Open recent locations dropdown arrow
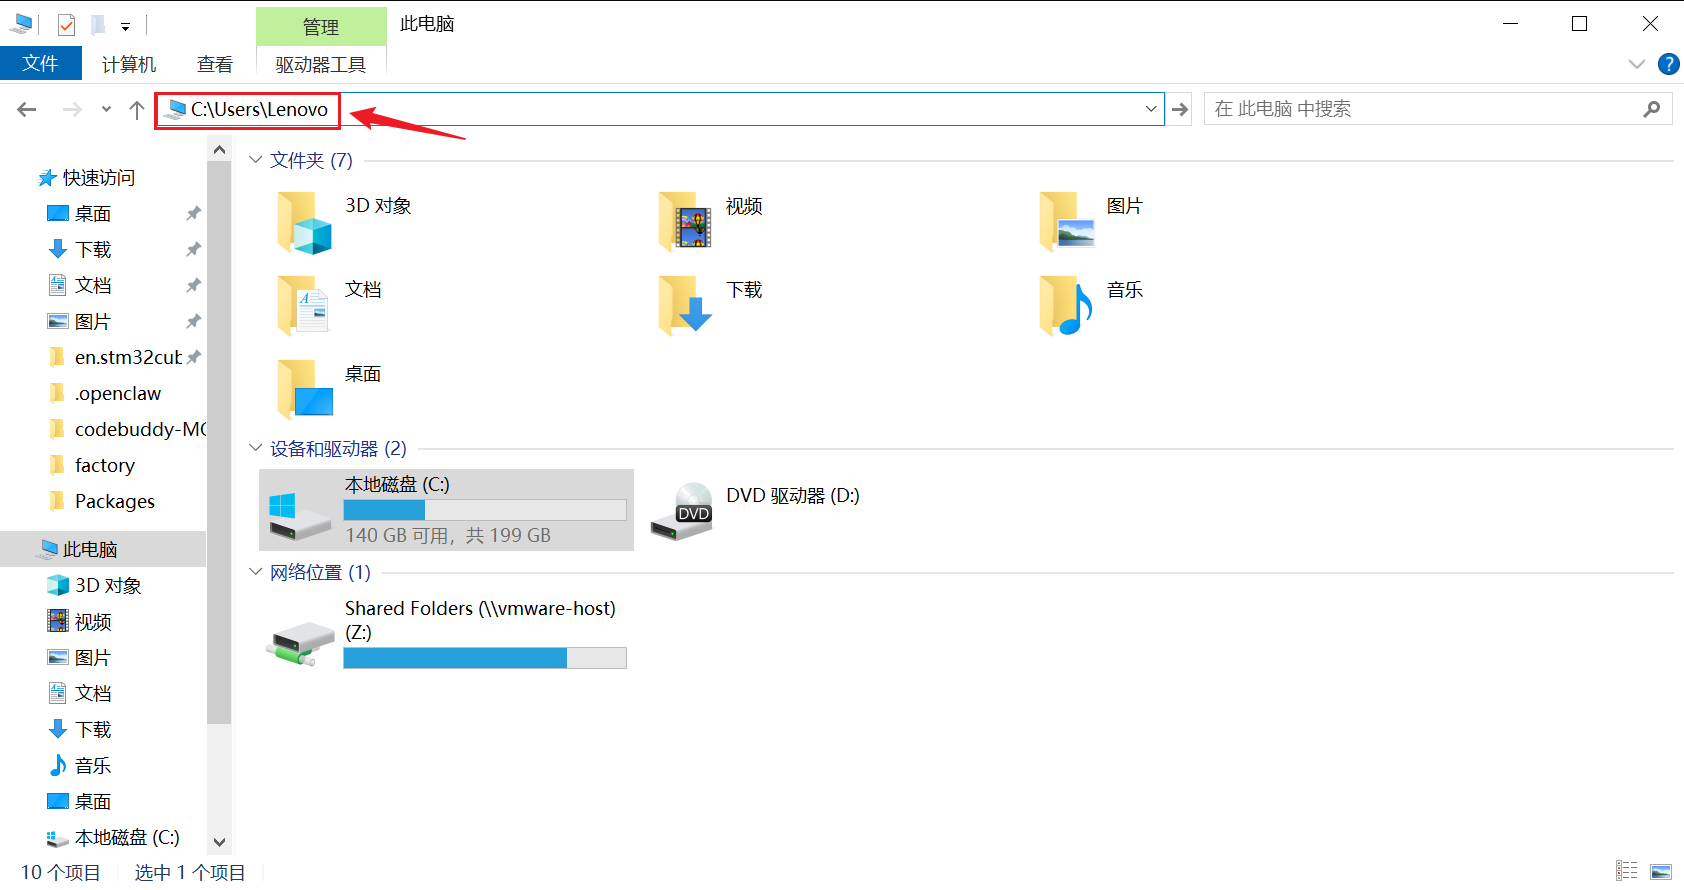Viewport: 1684px width, 890px height. click(x=106, y=109)
